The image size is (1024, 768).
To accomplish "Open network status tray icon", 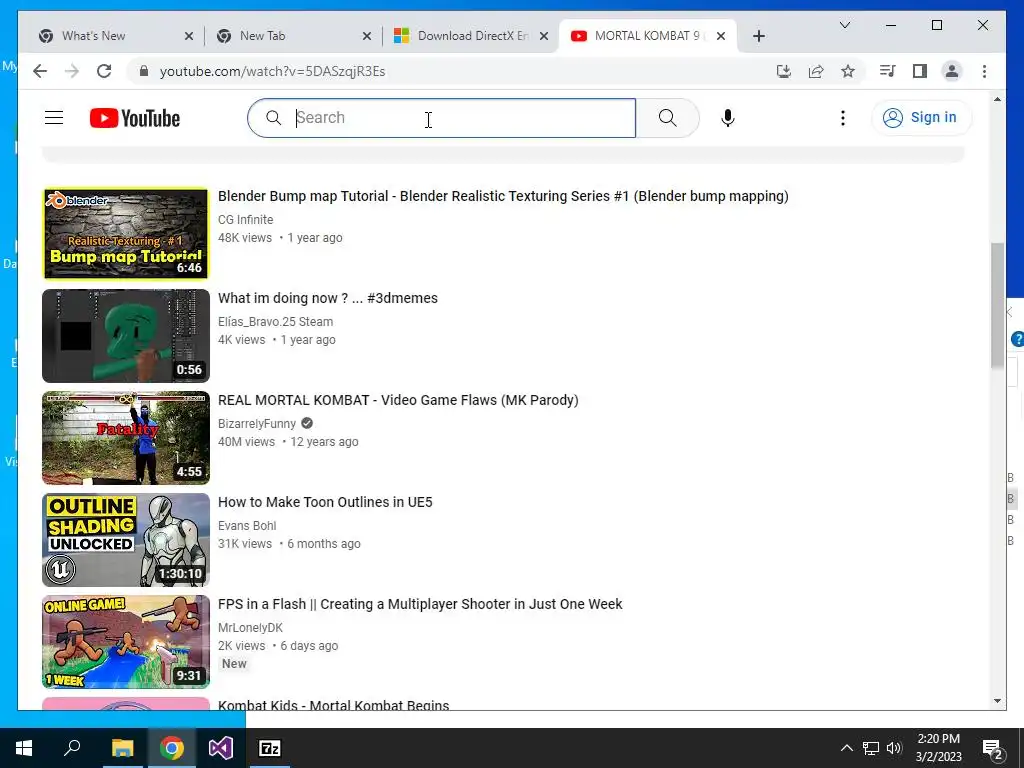I will (x=871, y=748).
